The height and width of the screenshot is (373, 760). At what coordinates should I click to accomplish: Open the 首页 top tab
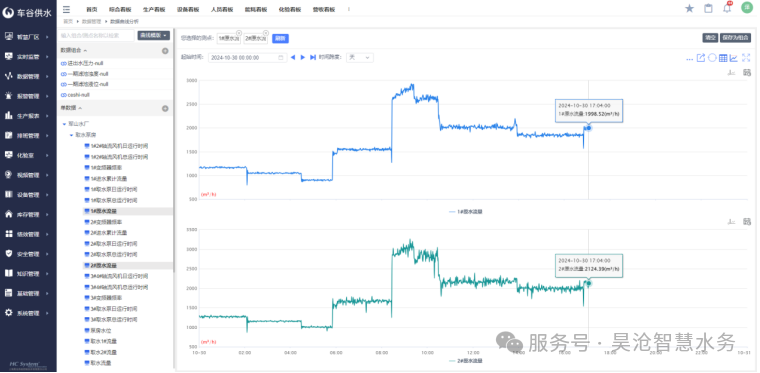[x=92, y=9]
